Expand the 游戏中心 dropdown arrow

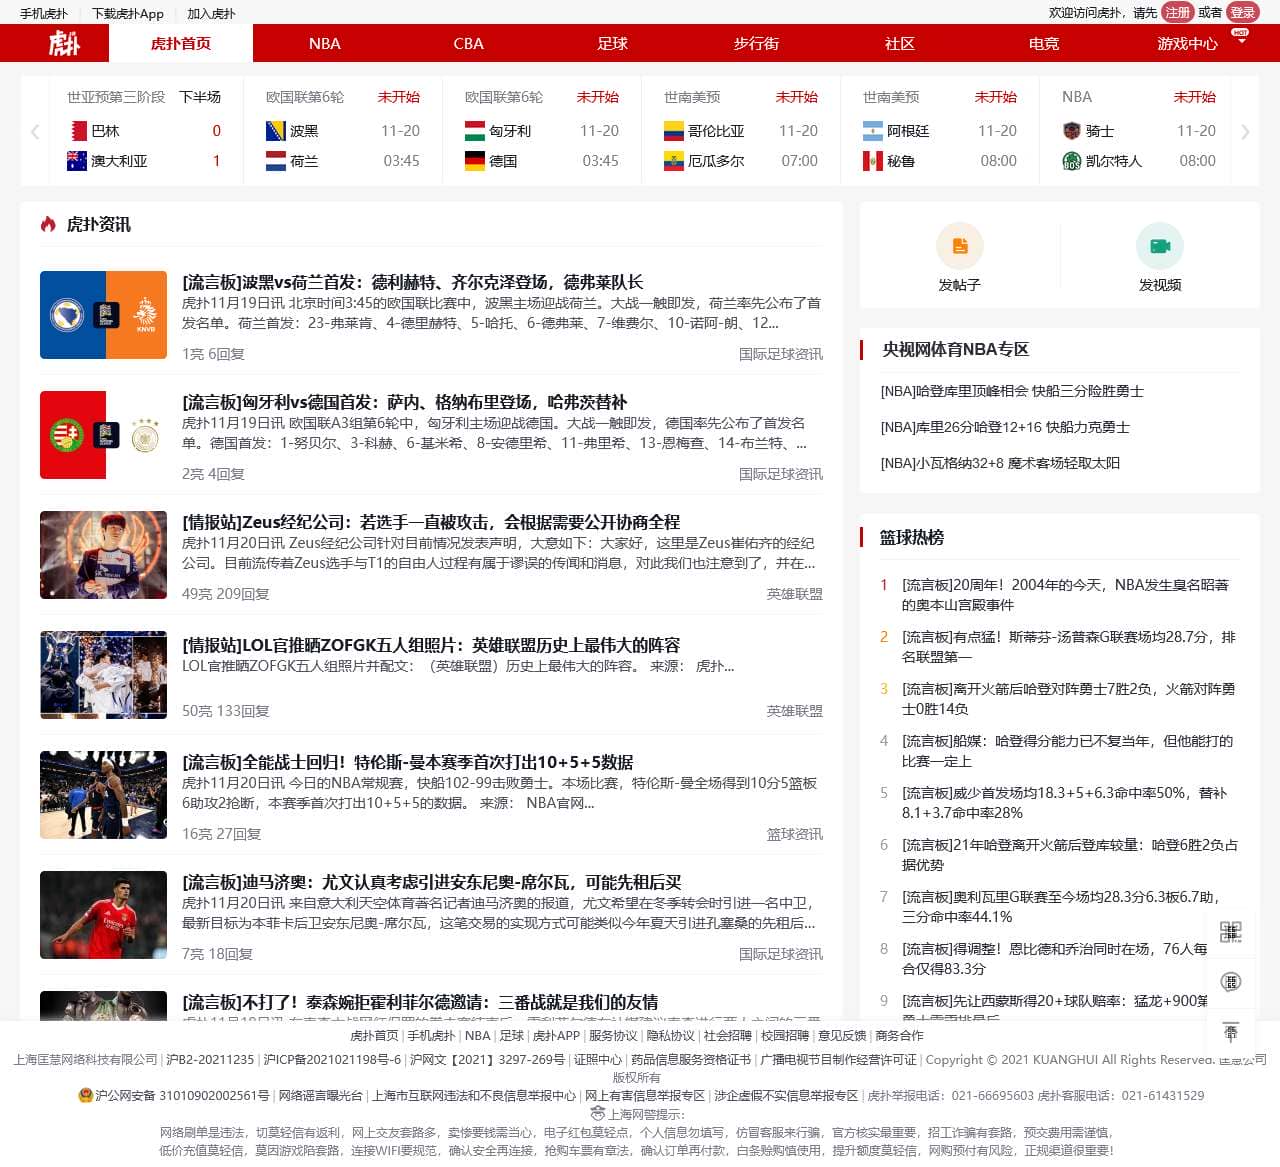1241,43
